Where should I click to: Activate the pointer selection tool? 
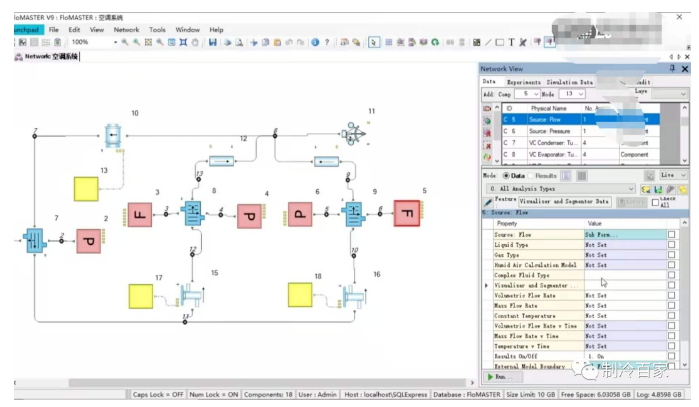coord(374,42)
